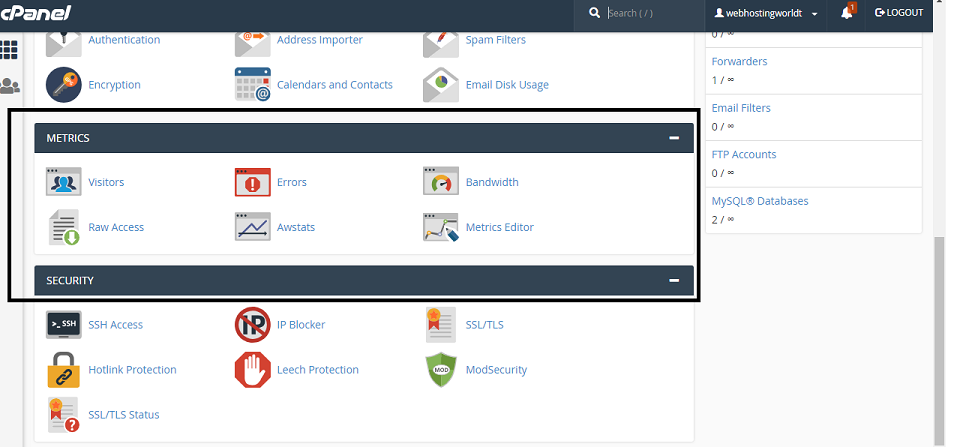Open the Authentication envelope icon
This screenshot has width=967, height=447.
64,43
